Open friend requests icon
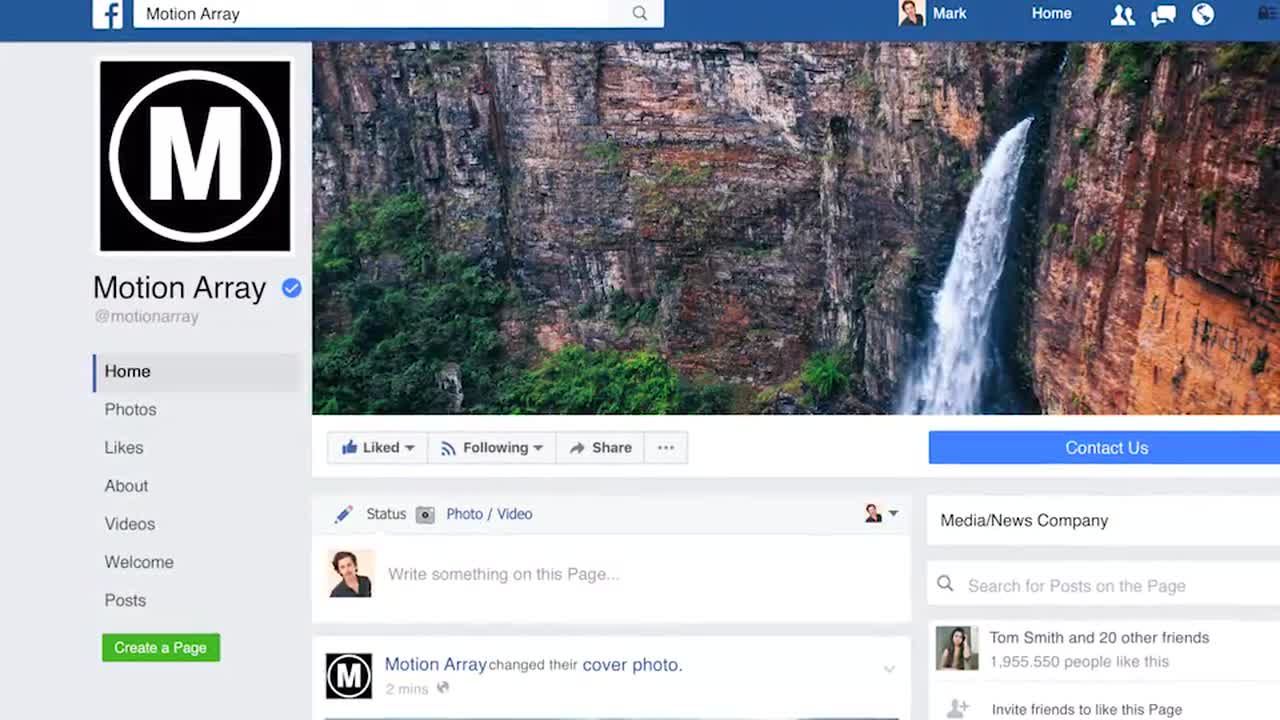The image size is (1280, 720). [1122, 15]
